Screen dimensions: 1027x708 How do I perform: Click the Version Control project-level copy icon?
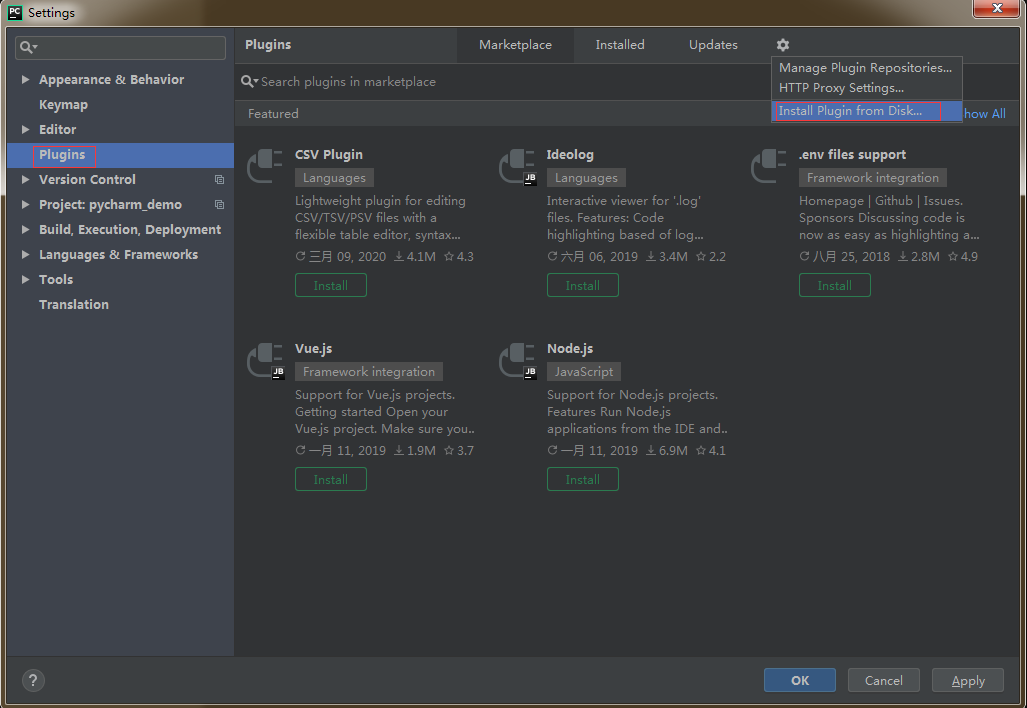coord(219,179)
